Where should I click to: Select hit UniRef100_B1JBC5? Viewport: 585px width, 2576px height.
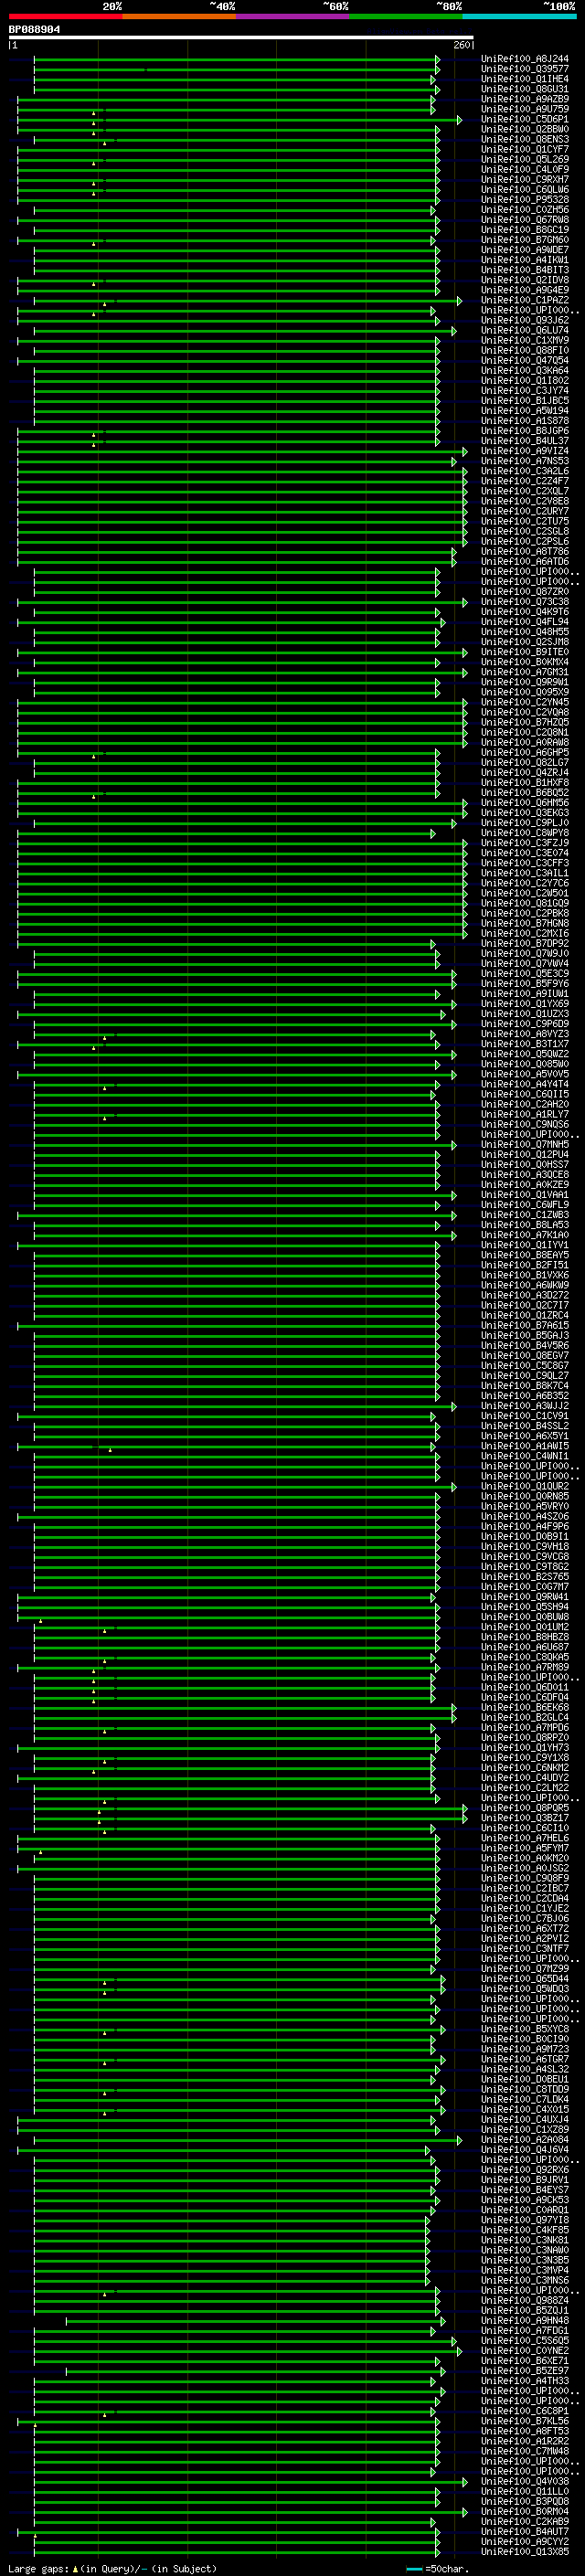pyautogui.click(x=525, y=401)
